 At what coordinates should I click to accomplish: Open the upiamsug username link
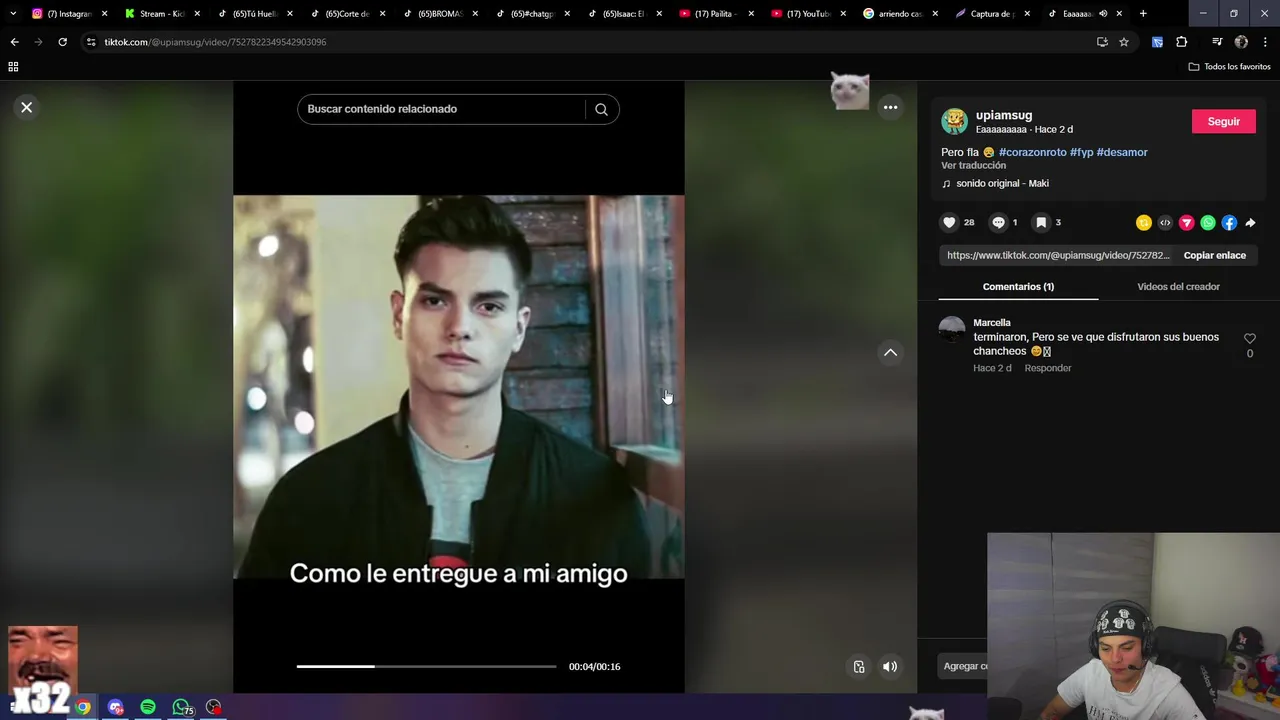[1004, 115]
